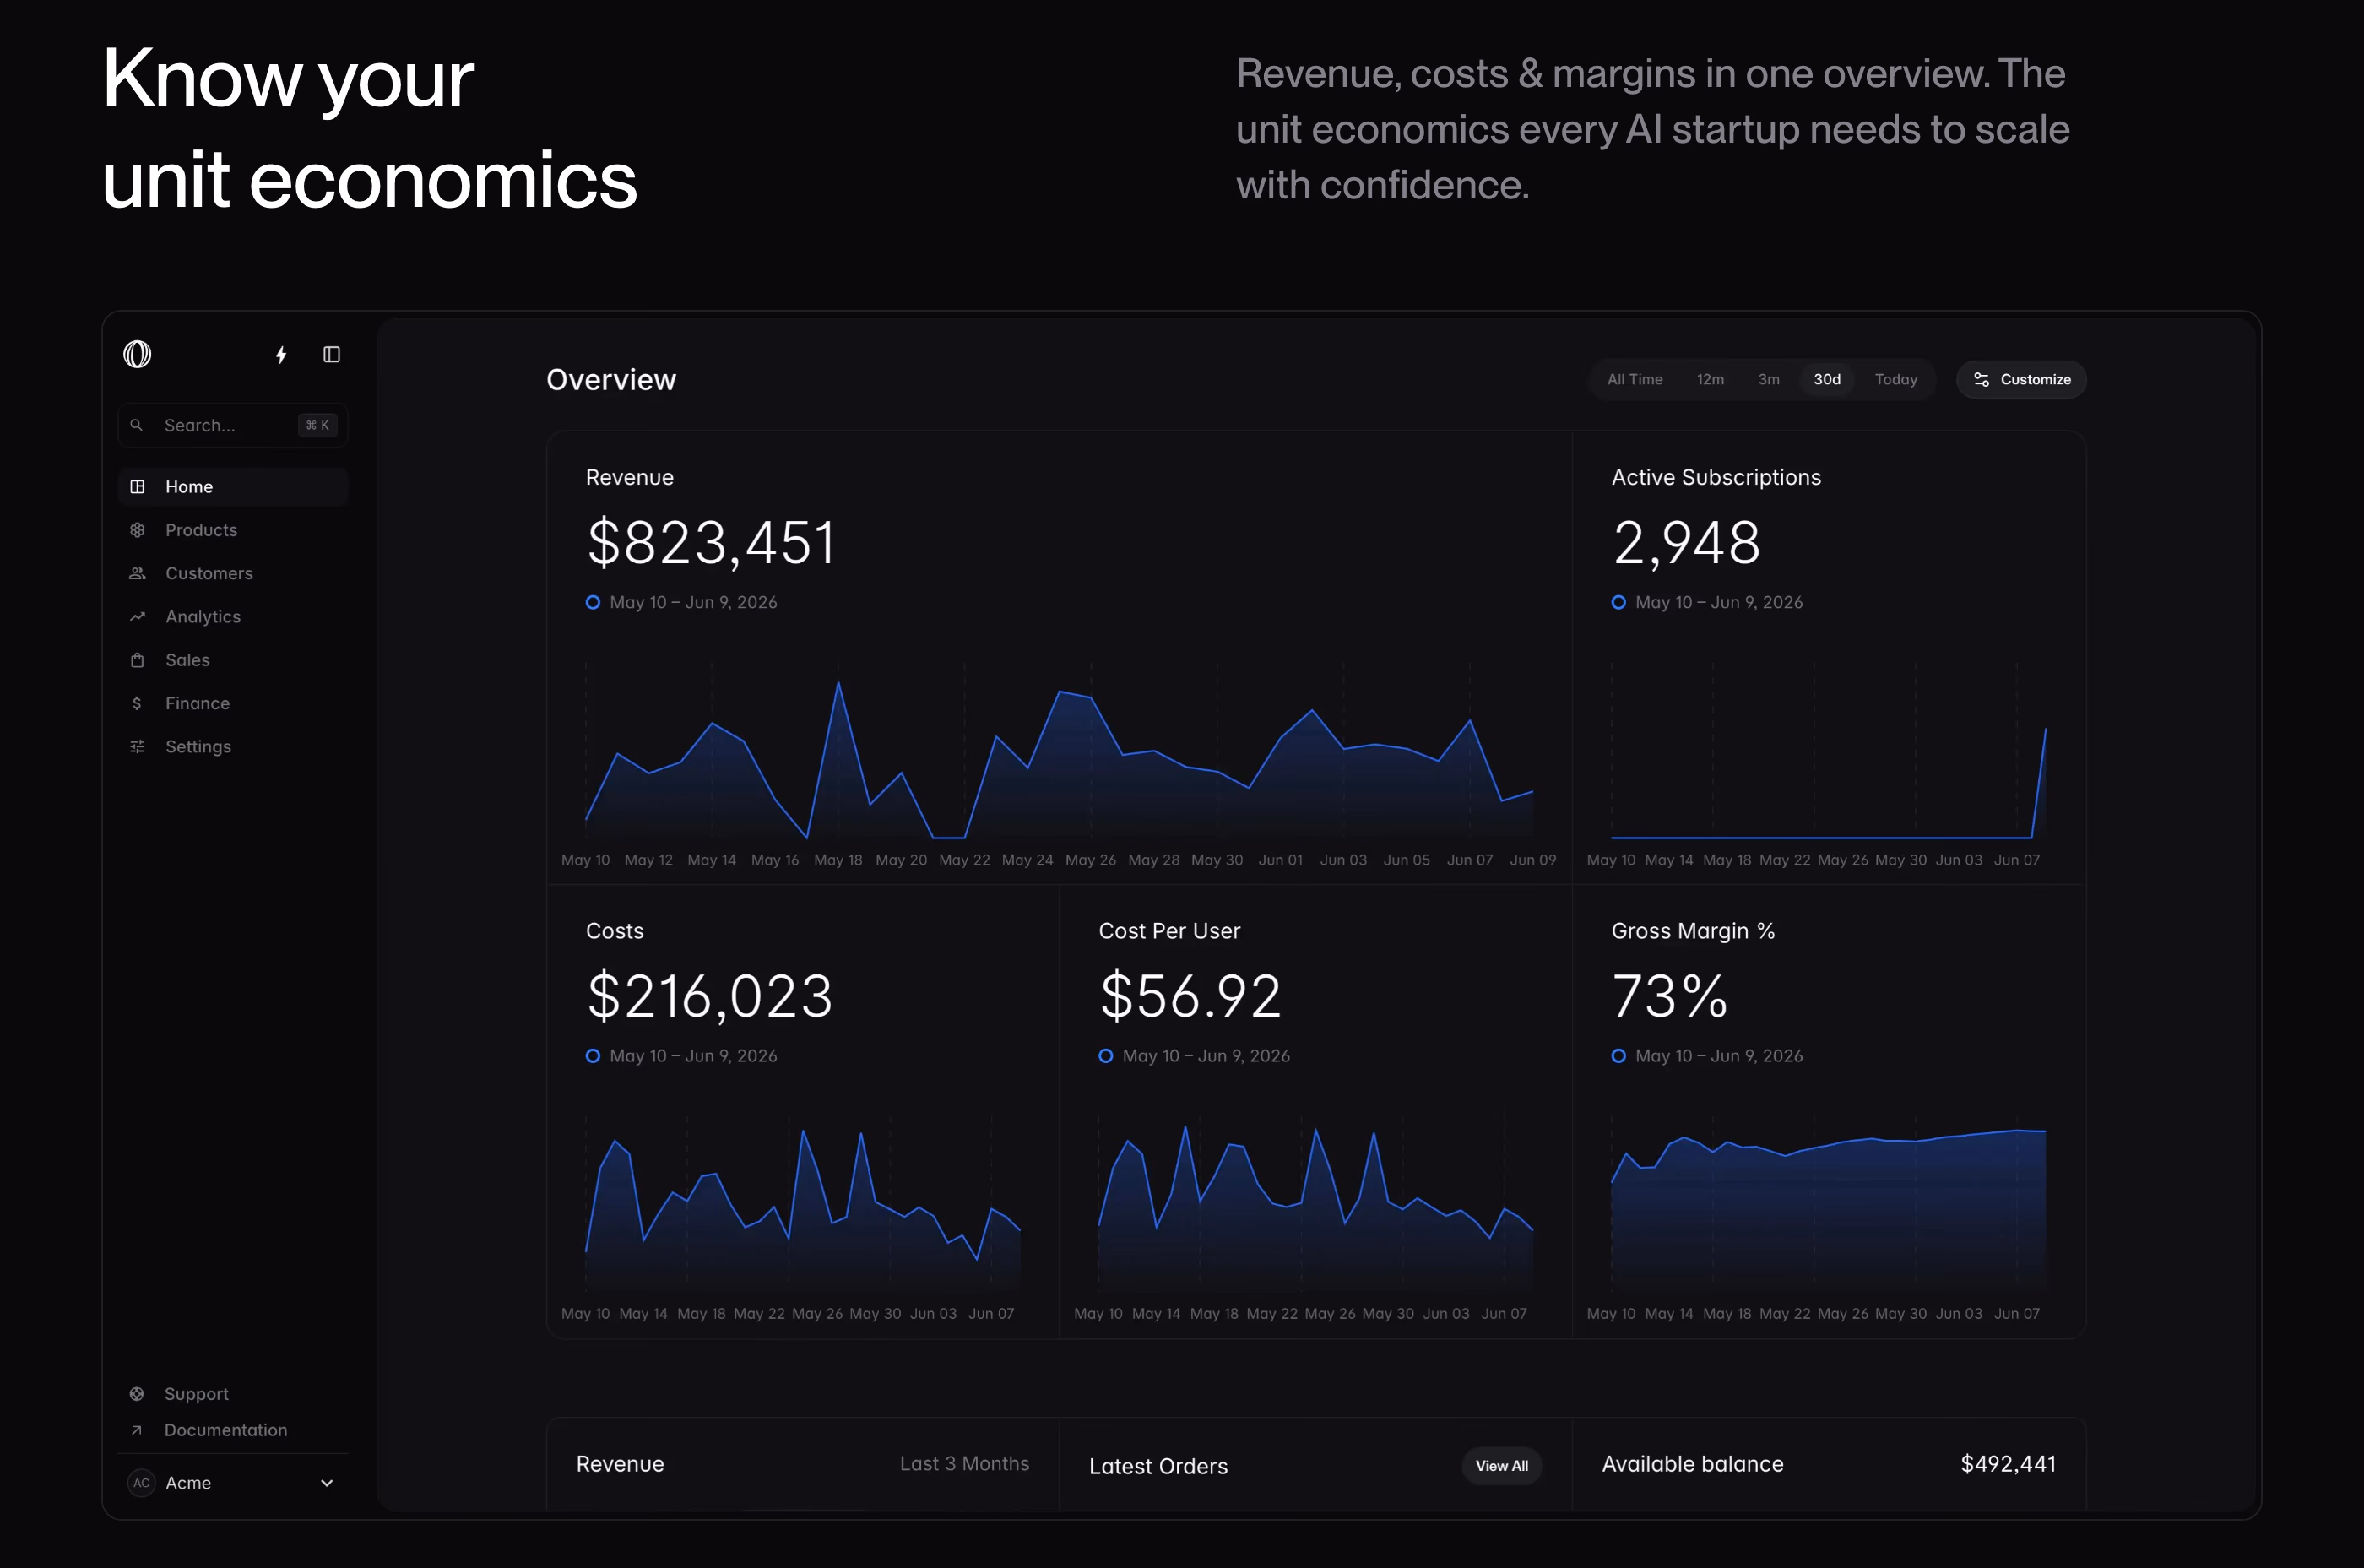The image size is (2364, 1568).
Task: Click the lightning bolt icon in sidebar
Action: [x=281, y=355]
